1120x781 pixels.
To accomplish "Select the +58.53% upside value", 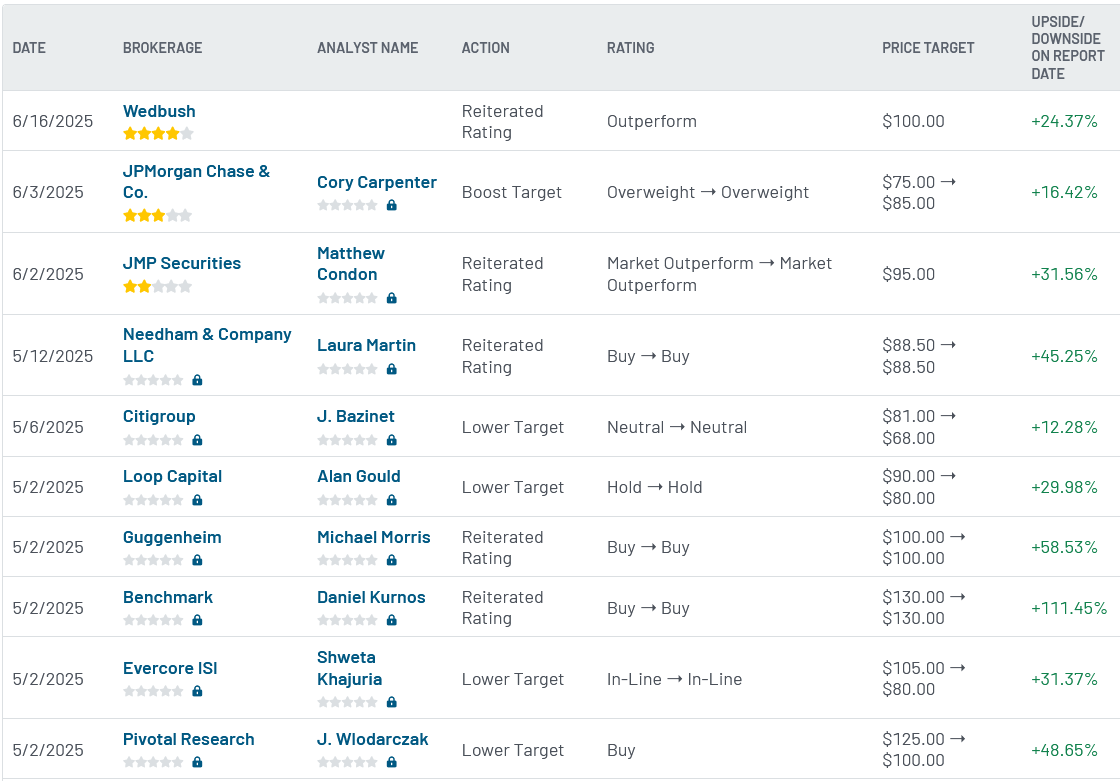I will pyautogui.click(x=1064, y=547).
